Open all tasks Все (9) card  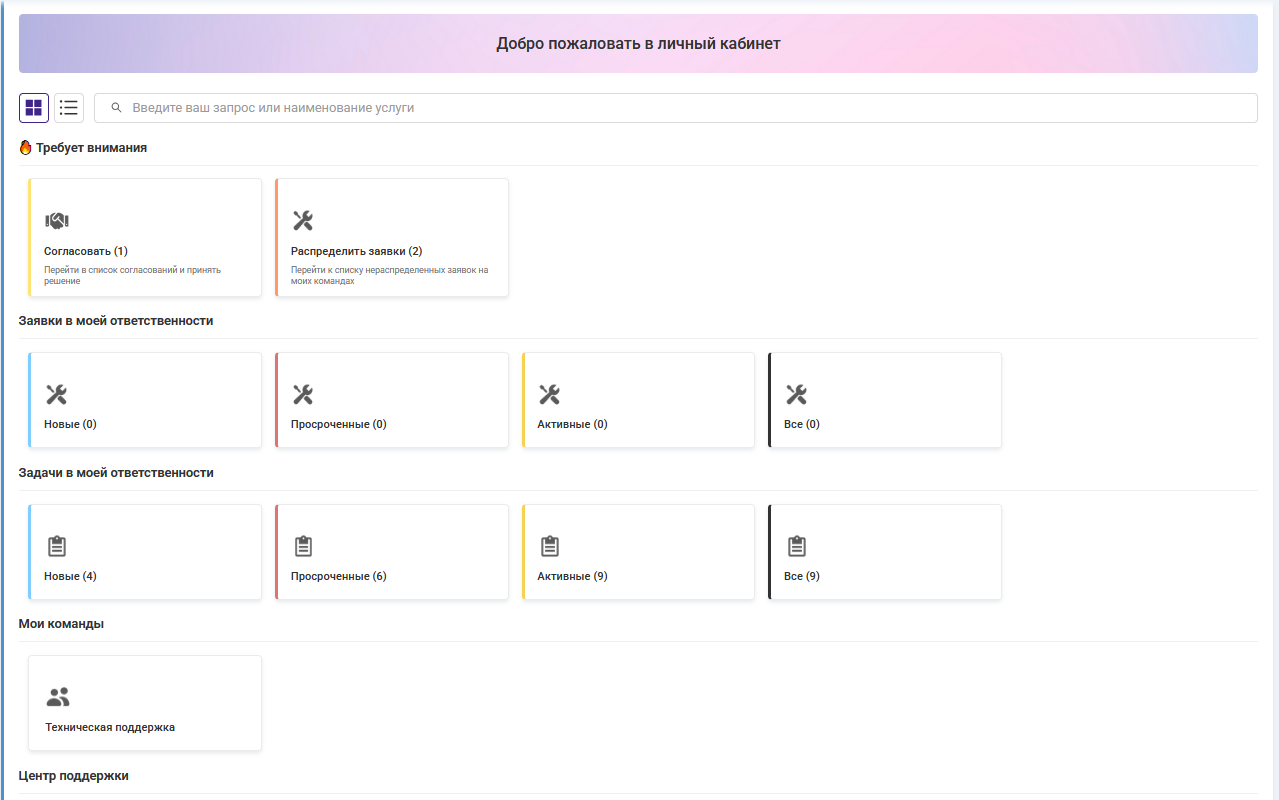click(884, 552)
